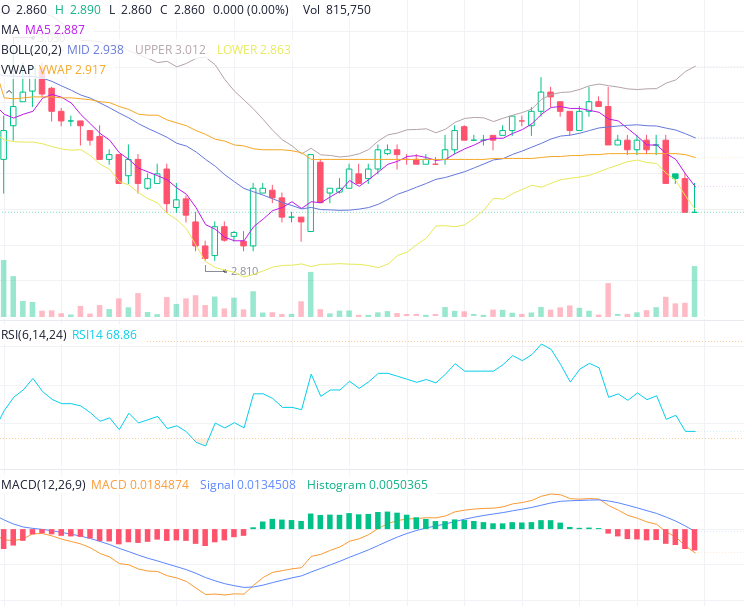Click the orange VWAP 2.917 value
This screenshot has width=744, height=606.
(x=72, y=70)
